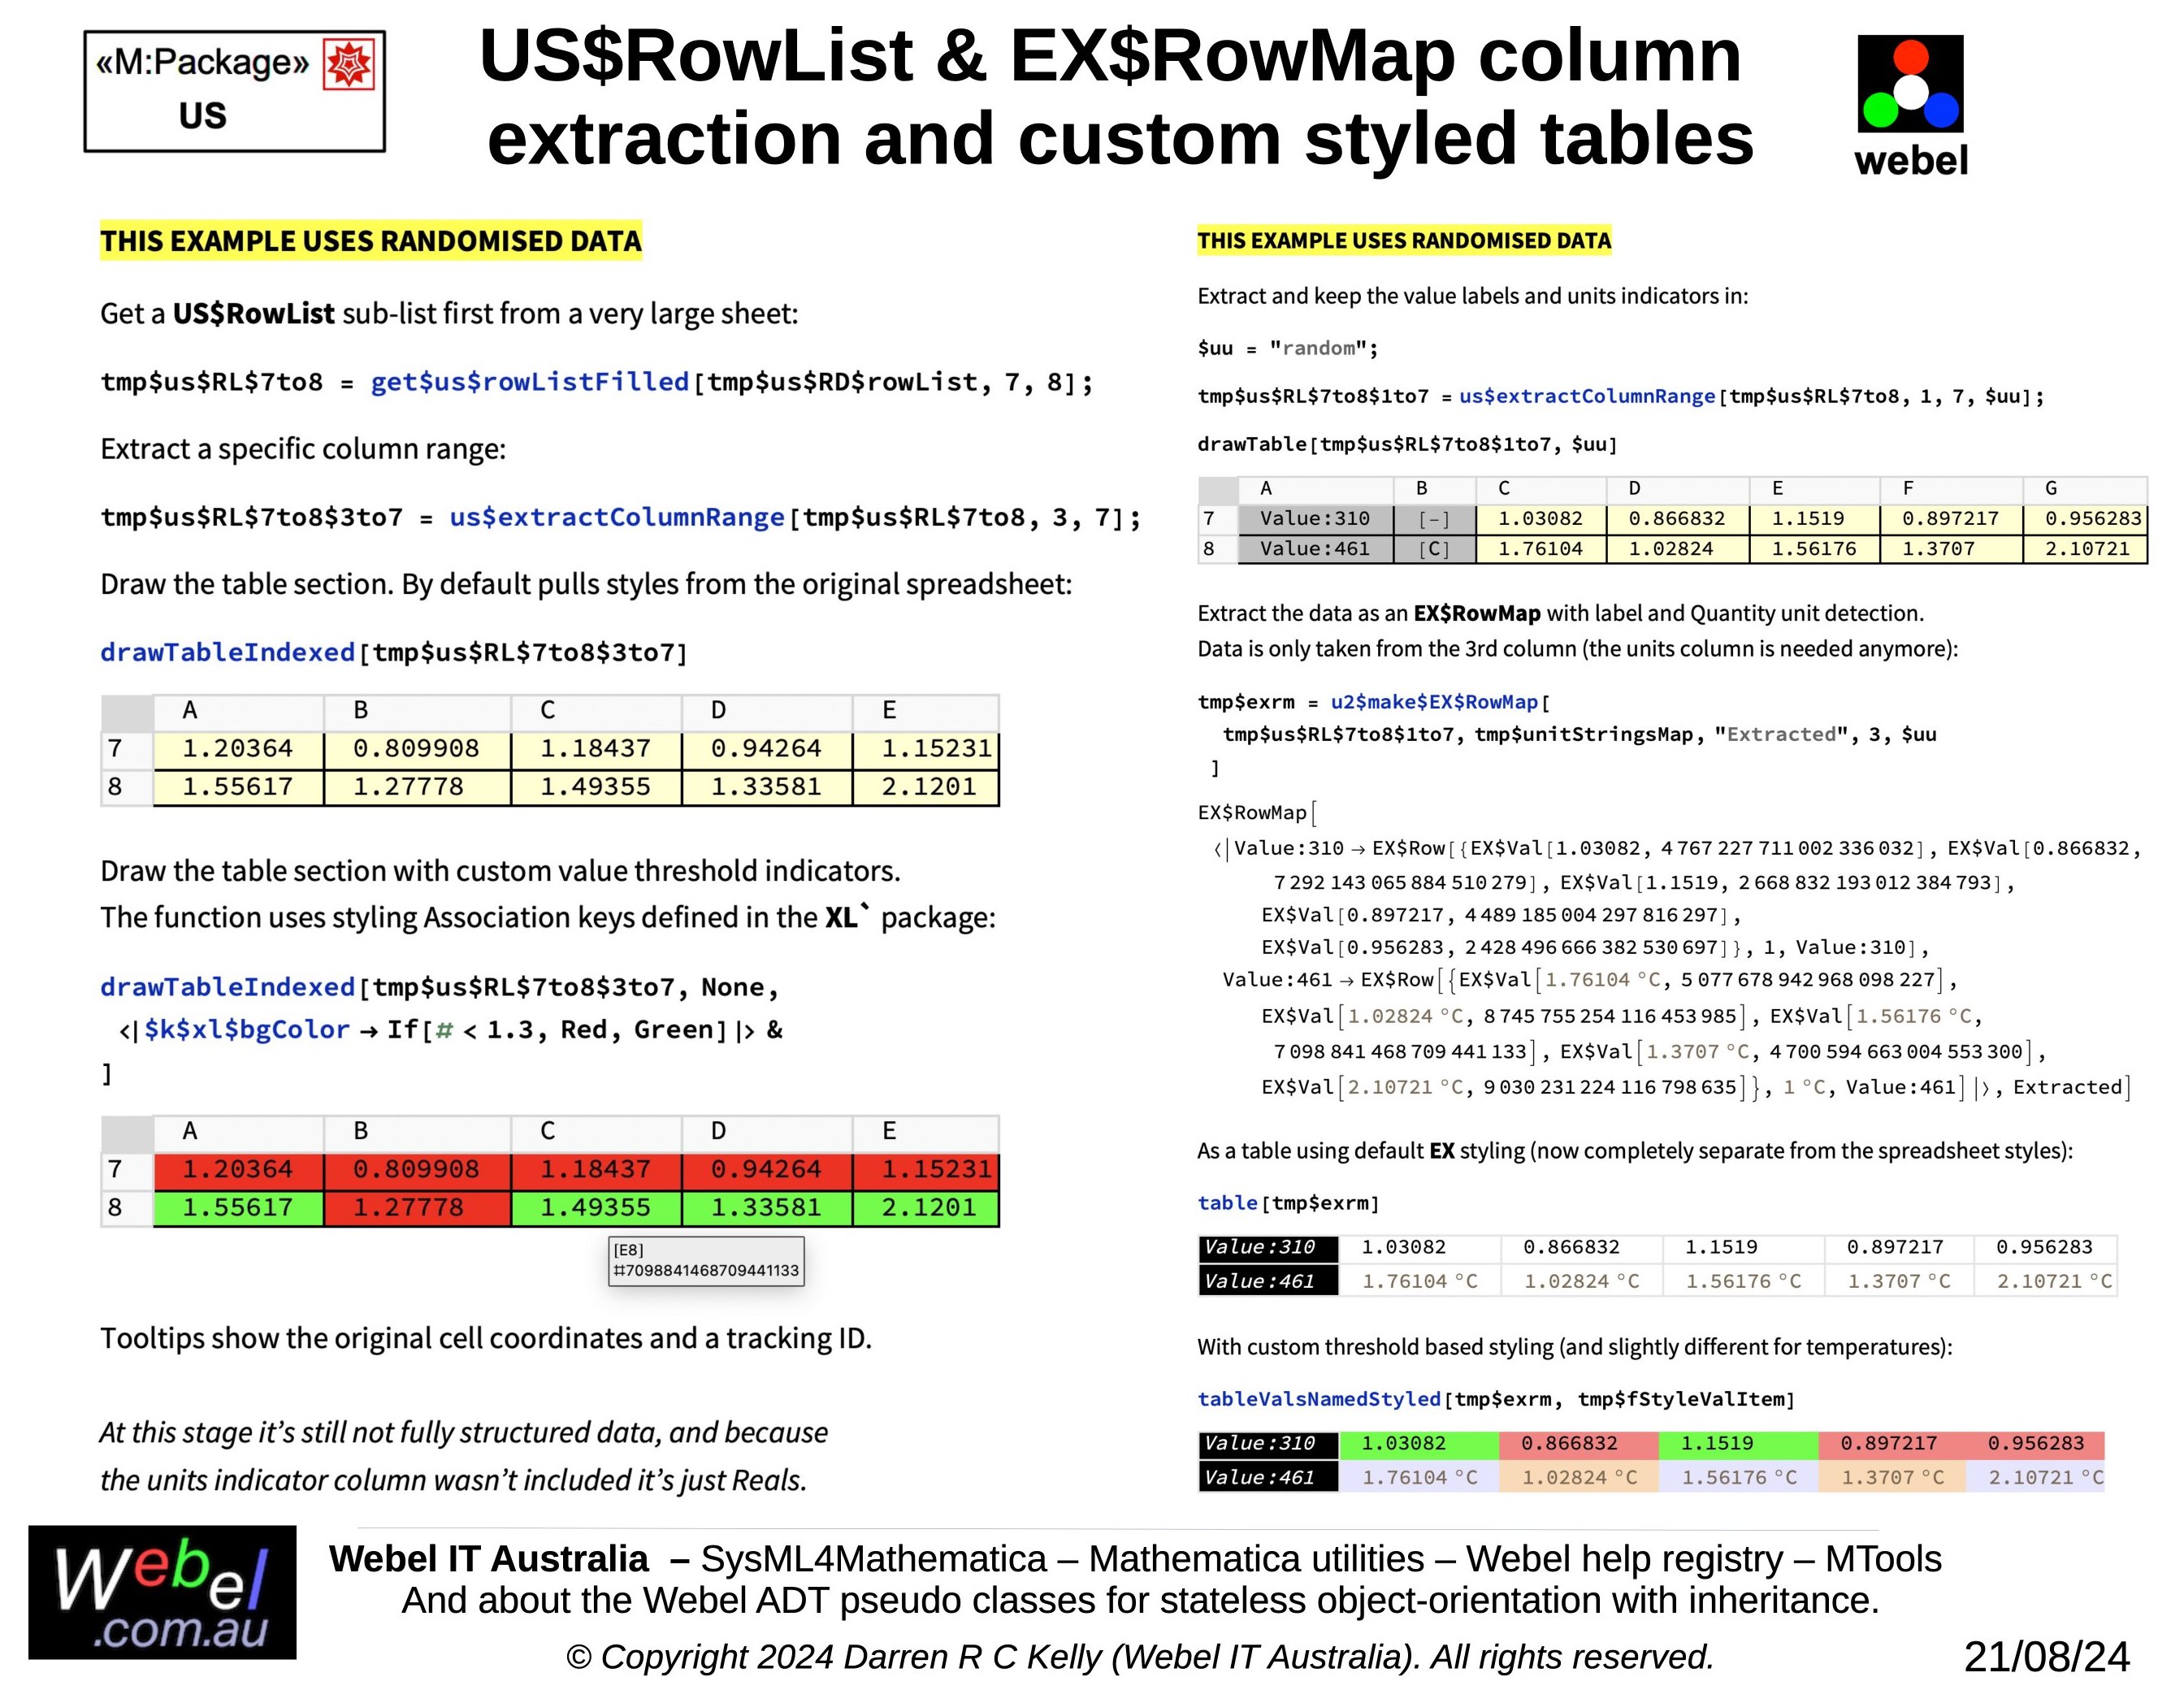Open Mathematica utilities in the footer
This screenshot has height=1690, width=2184.
[x=1256, y=1559]
